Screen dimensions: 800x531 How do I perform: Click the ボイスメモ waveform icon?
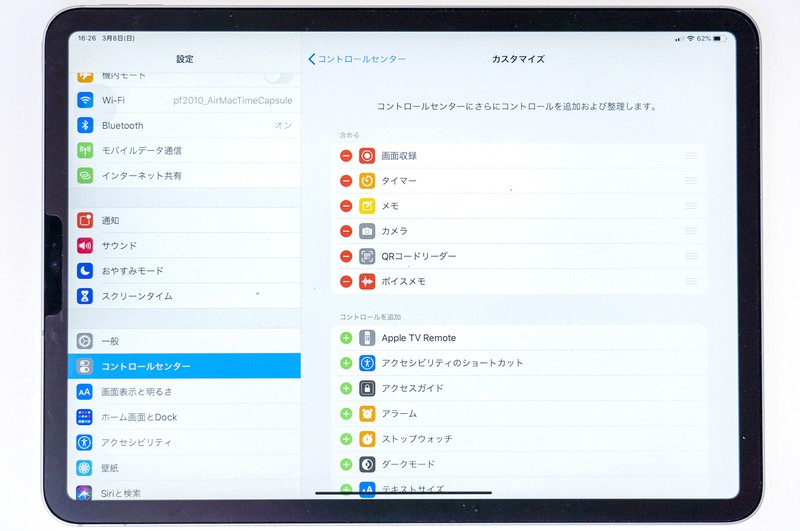pos(367,281)
